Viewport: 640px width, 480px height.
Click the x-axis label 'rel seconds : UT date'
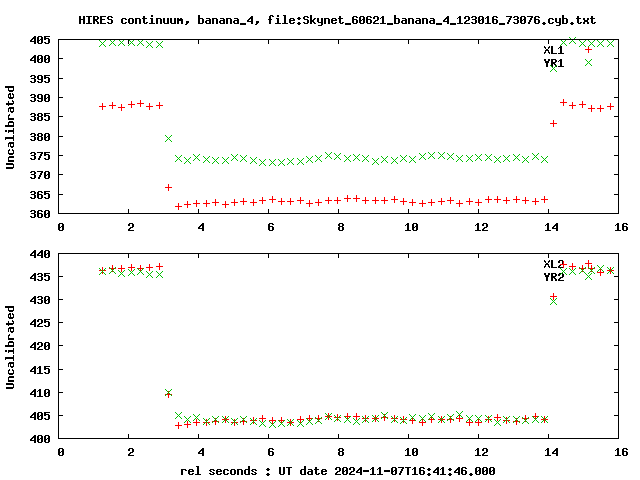pyautogui.click(x=253, y=471)
